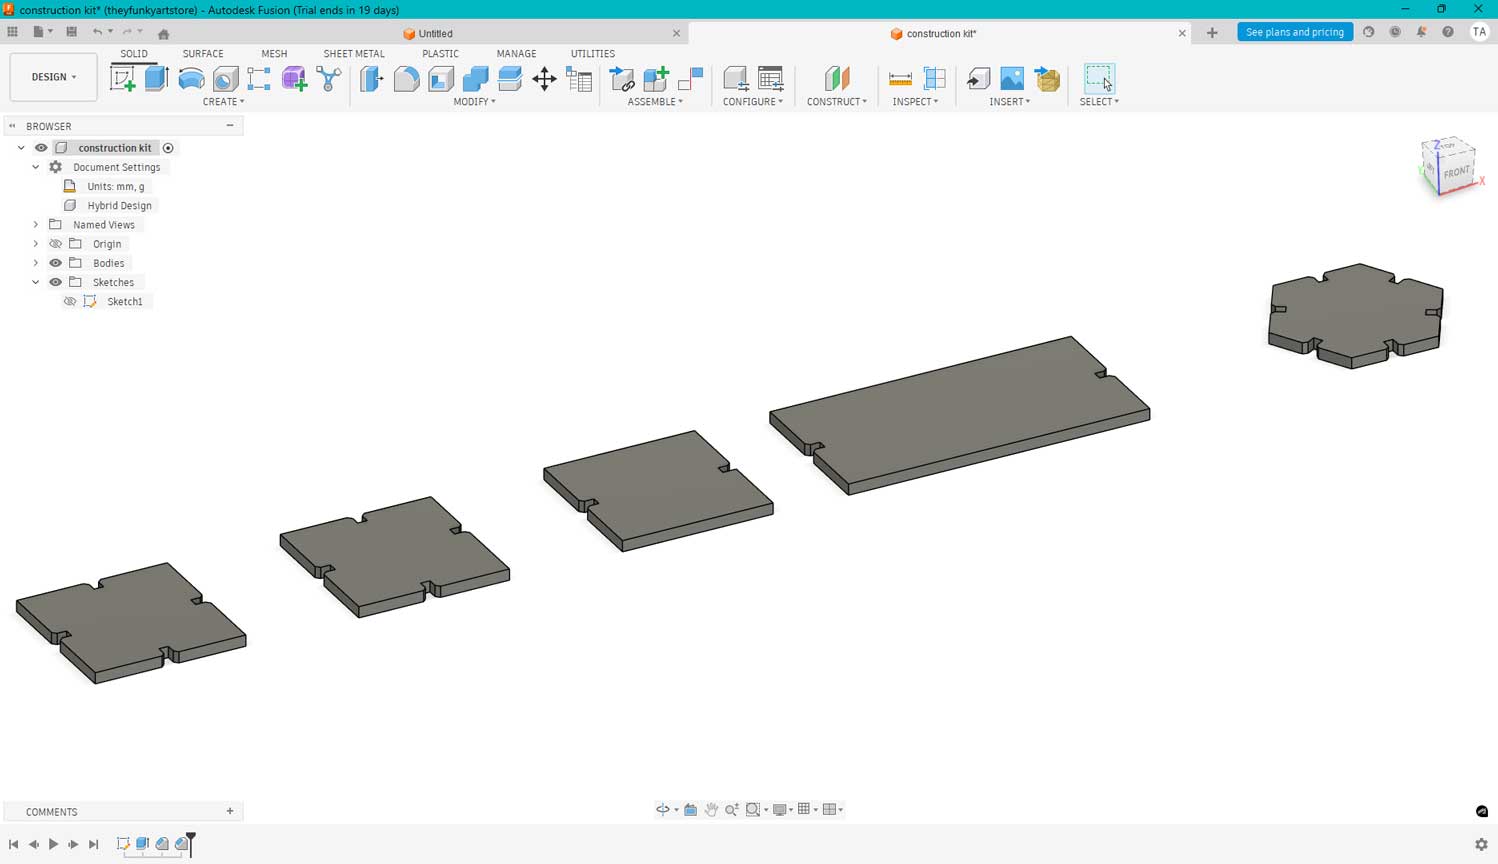Switch to the SURFACE tab
Image resolution: width=1498 pixels, height=864 pixels.
click(x=203, y=54)
